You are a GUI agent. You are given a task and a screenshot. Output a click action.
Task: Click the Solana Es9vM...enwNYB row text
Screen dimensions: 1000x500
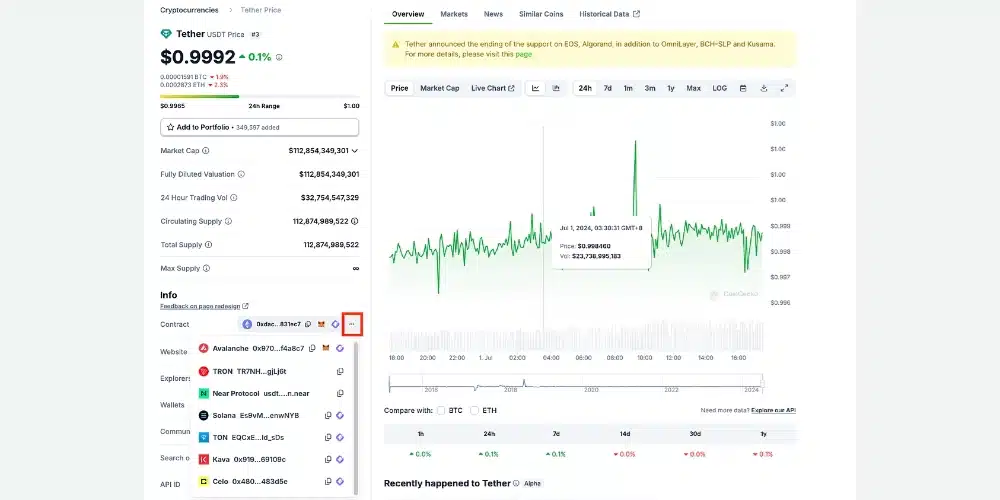256,415
